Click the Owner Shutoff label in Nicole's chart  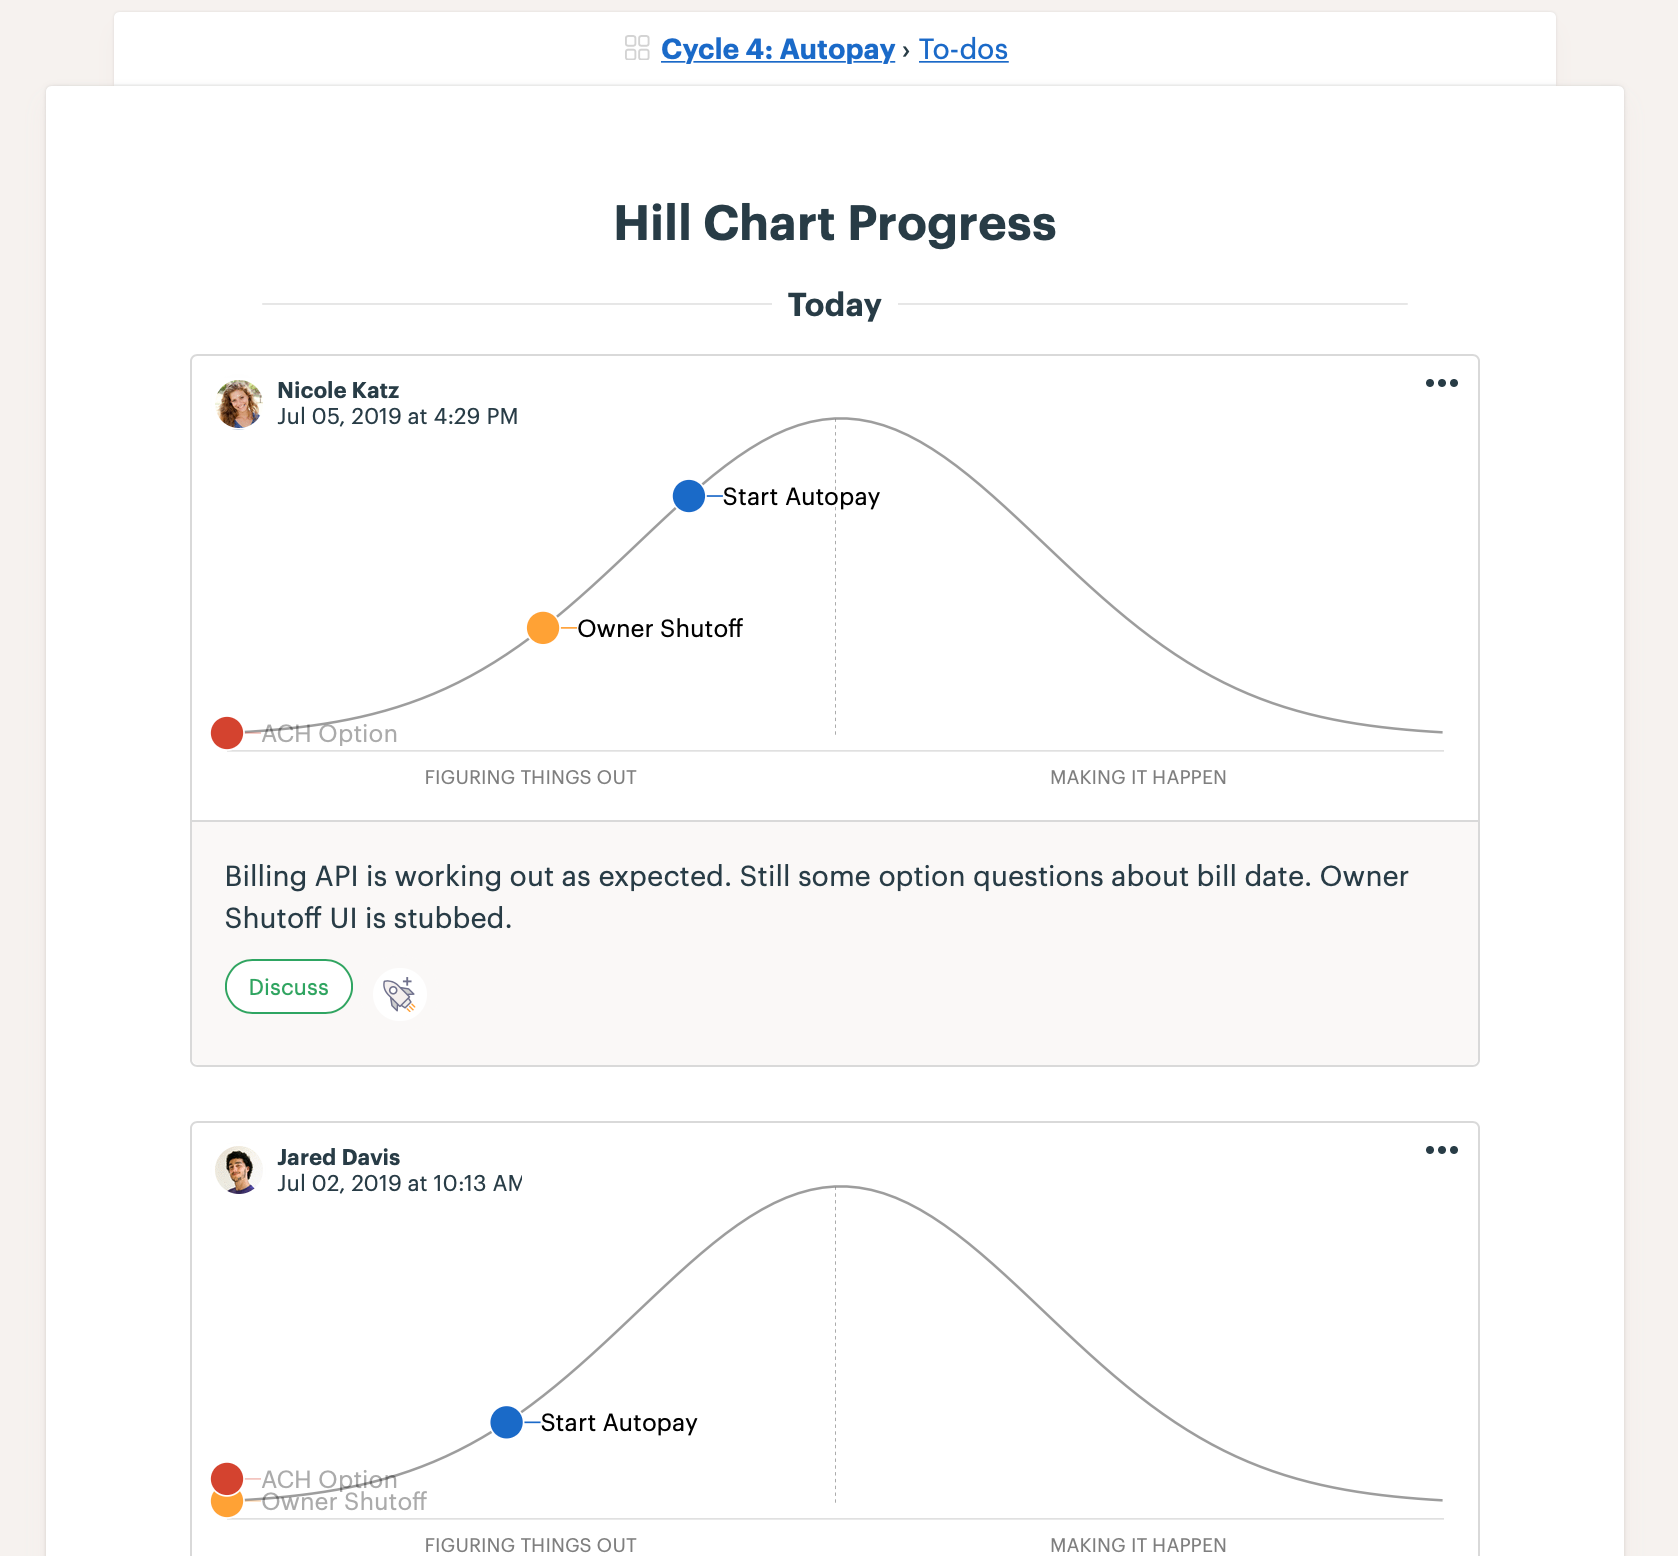point(660,629)
